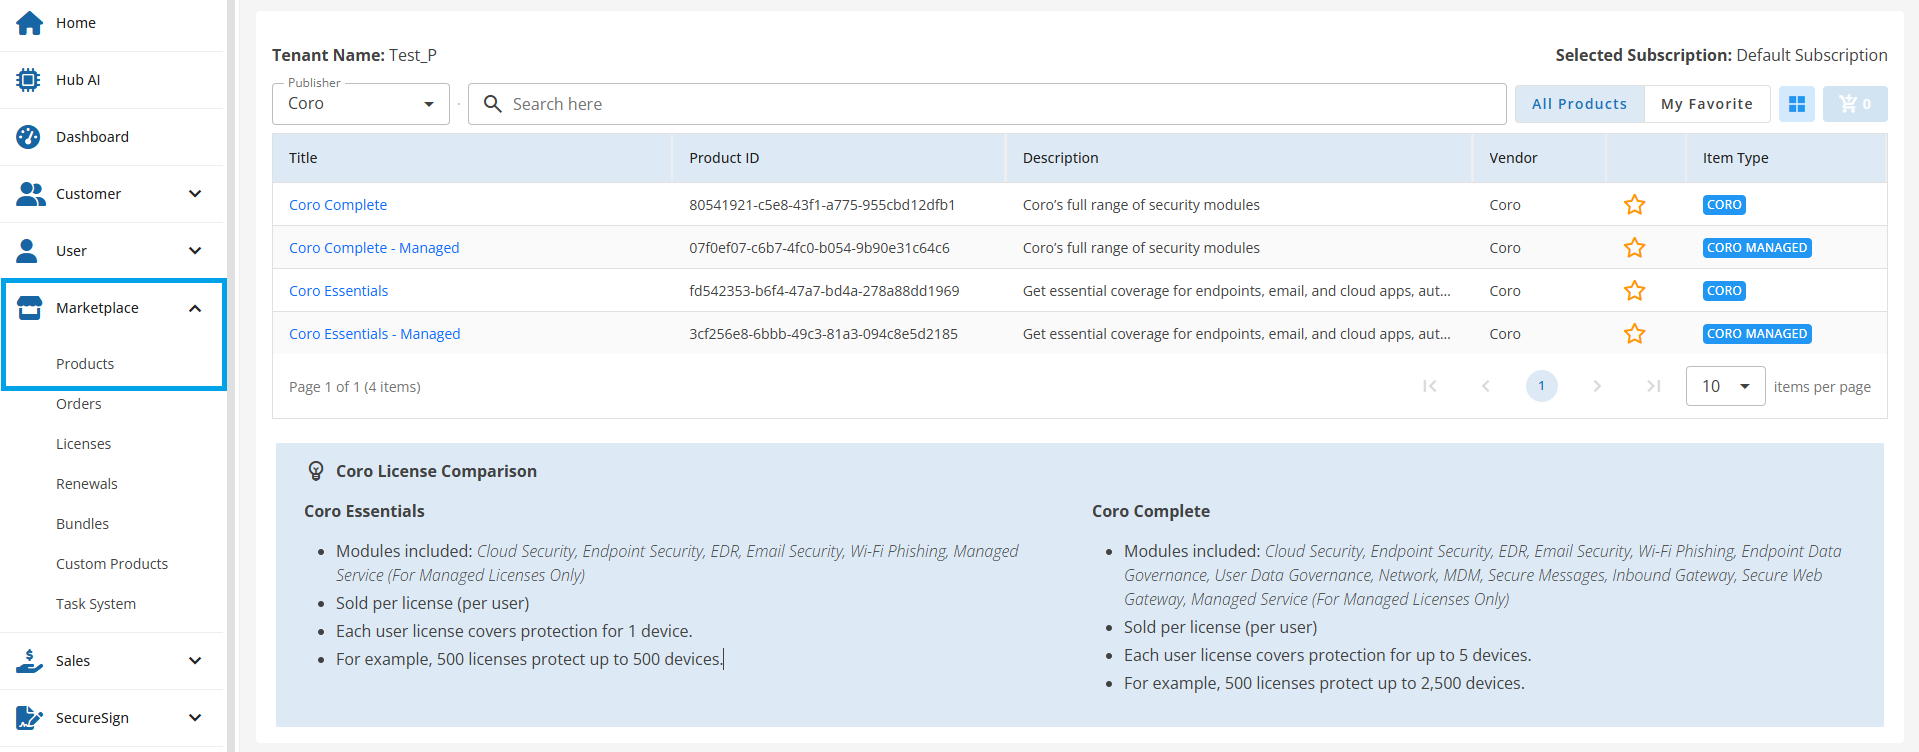1919x752 pixels.
Task: Go to first page arrow
Action: (x=1430, y=386)
